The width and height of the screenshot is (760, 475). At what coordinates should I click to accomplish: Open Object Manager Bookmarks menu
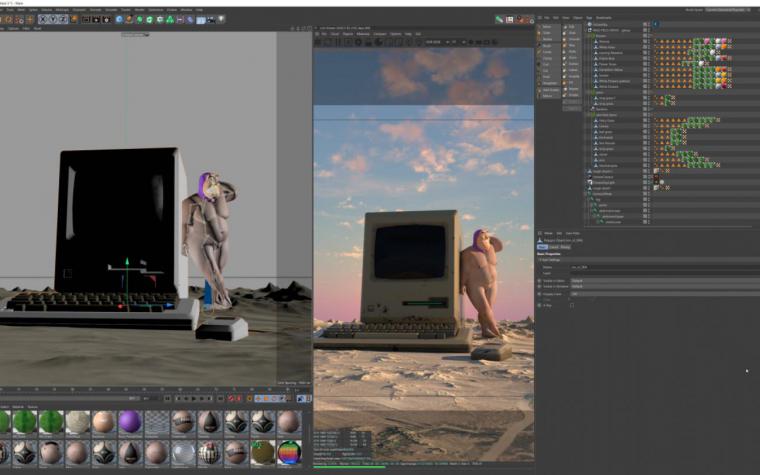[x=604, y=18]
